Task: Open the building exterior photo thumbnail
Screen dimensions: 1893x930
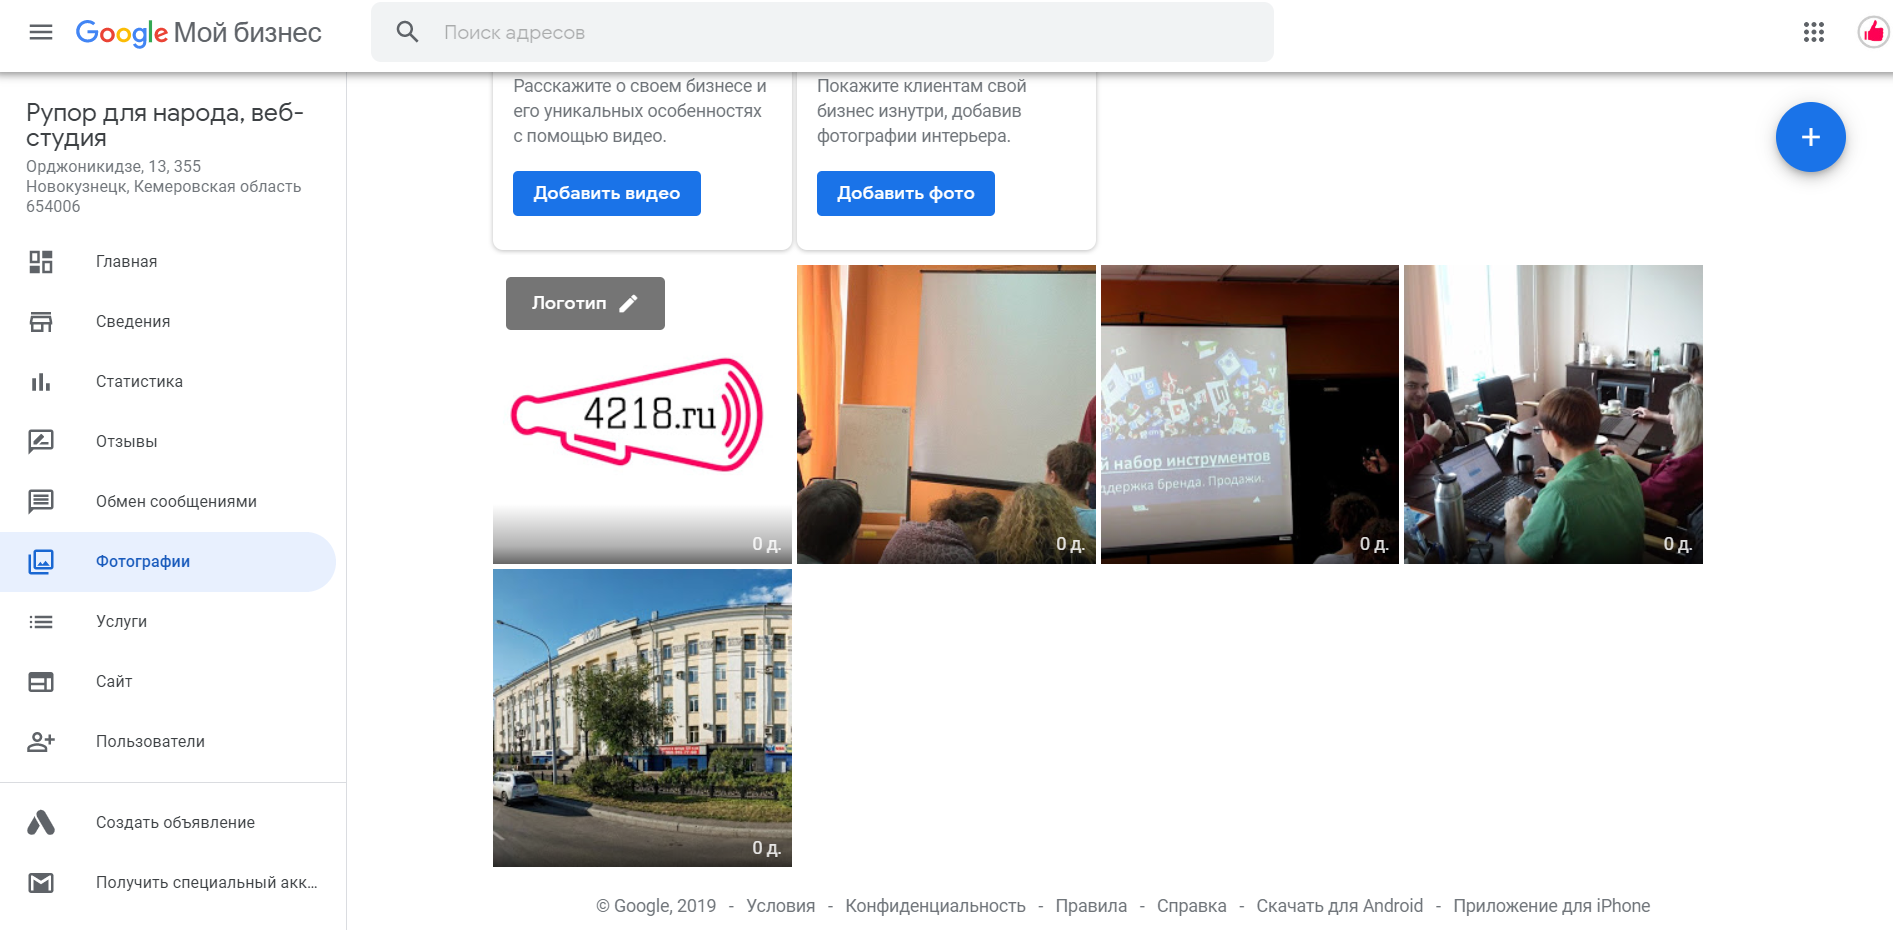Action: (x=642, y=718)
